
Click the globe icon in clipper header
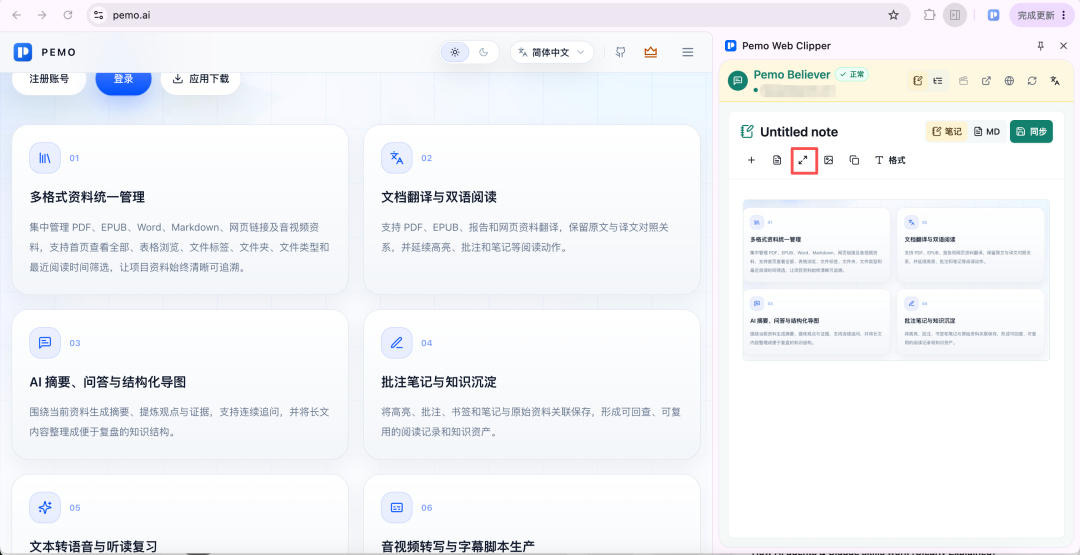pos(1009,81)
